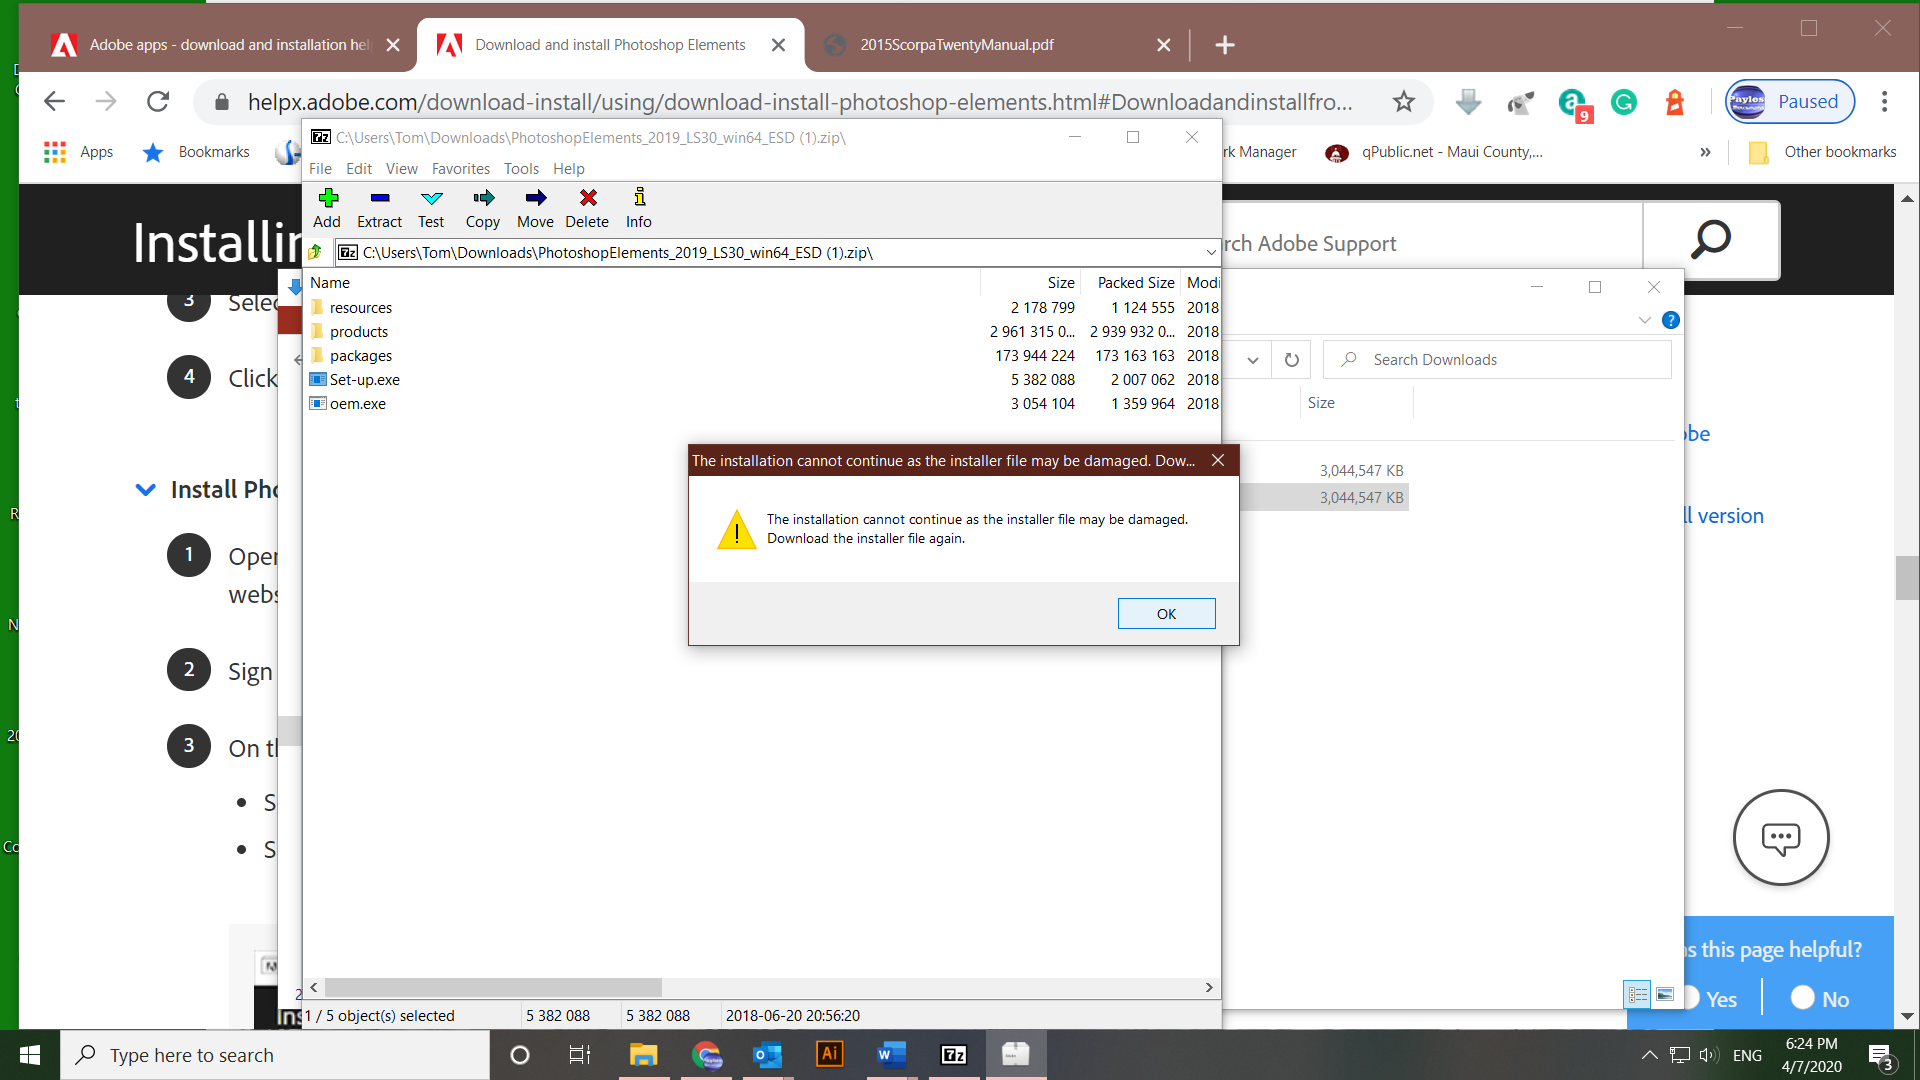1920x1080 pixels.
Task: Launch Adobe Illustrator from the taskbar
Action: [830, 1054]
